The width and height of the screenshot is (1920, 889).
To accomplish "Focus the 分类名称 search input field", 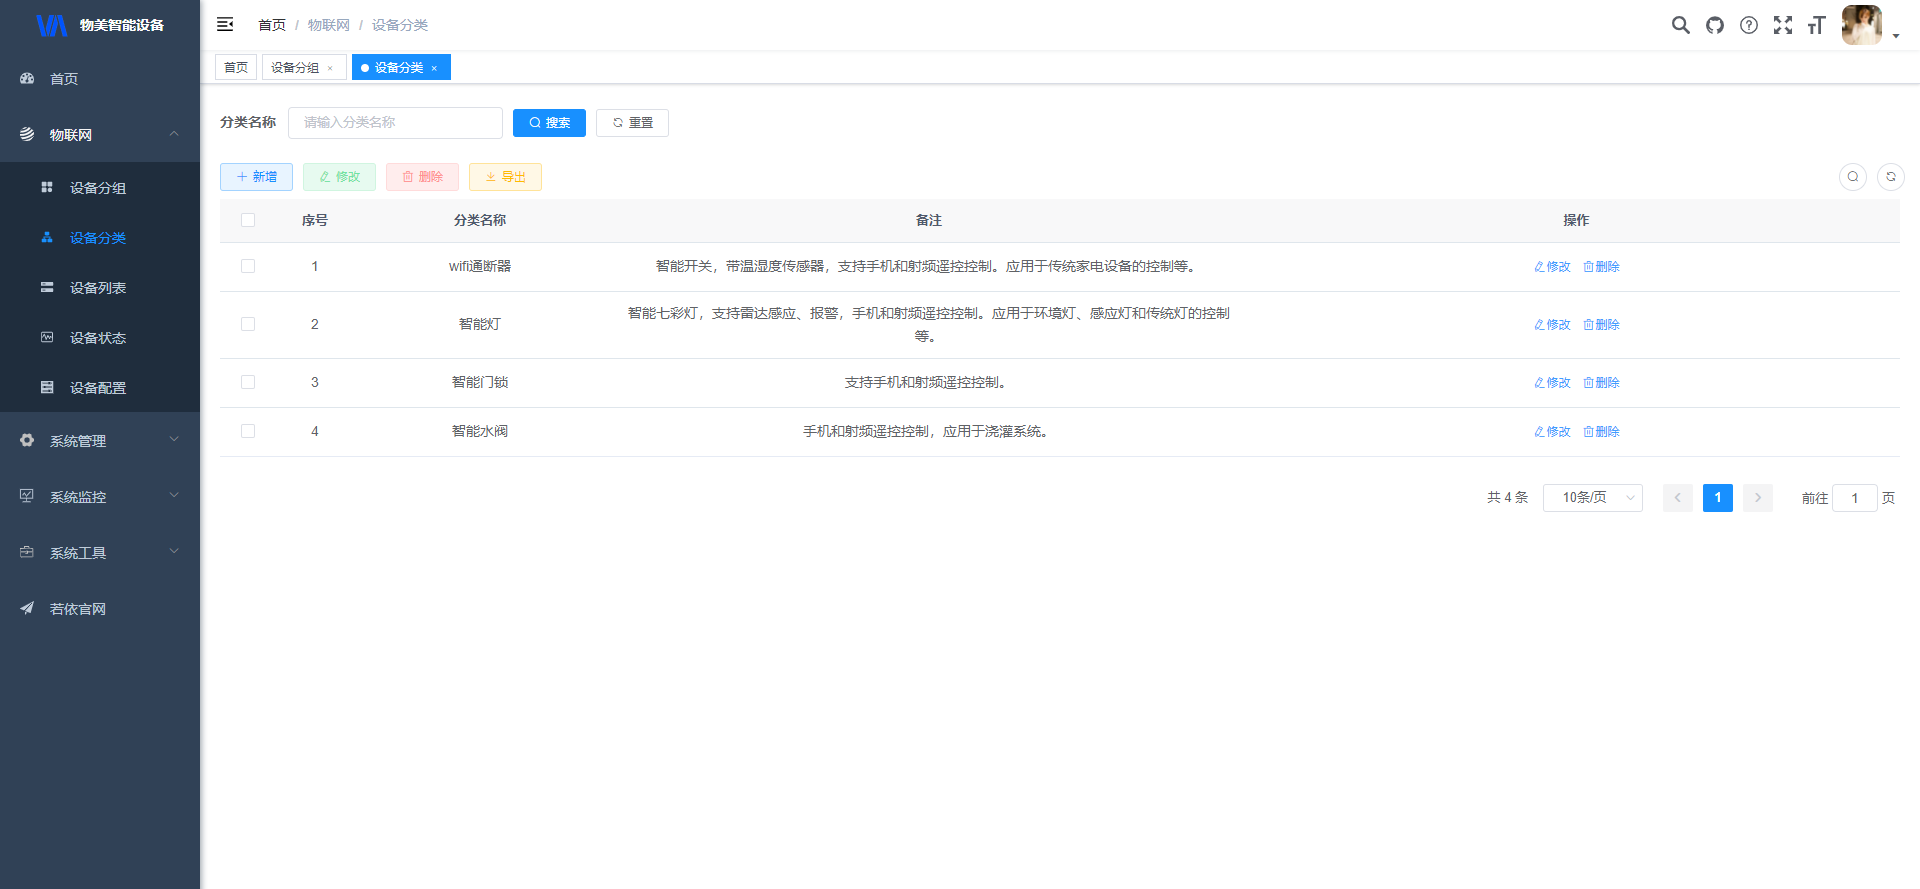I will [395, 122].
